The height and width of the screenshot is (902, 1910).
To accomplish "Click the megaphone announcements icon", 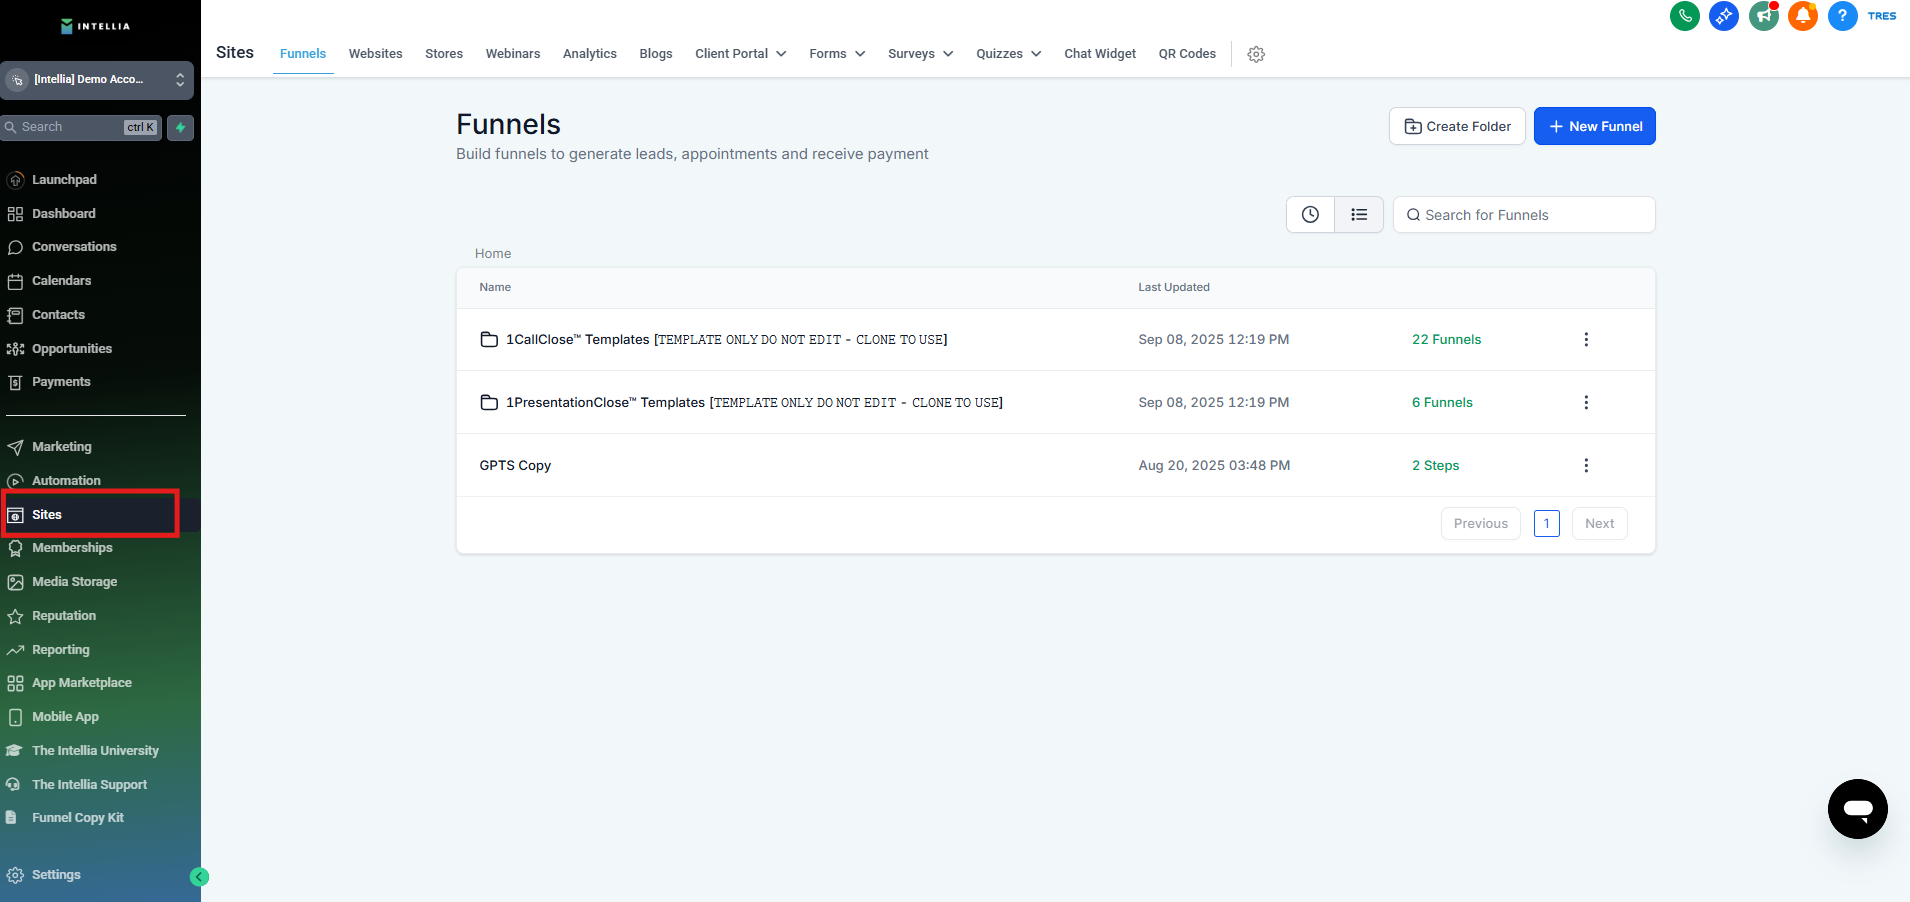I will tap(1763, 16).
